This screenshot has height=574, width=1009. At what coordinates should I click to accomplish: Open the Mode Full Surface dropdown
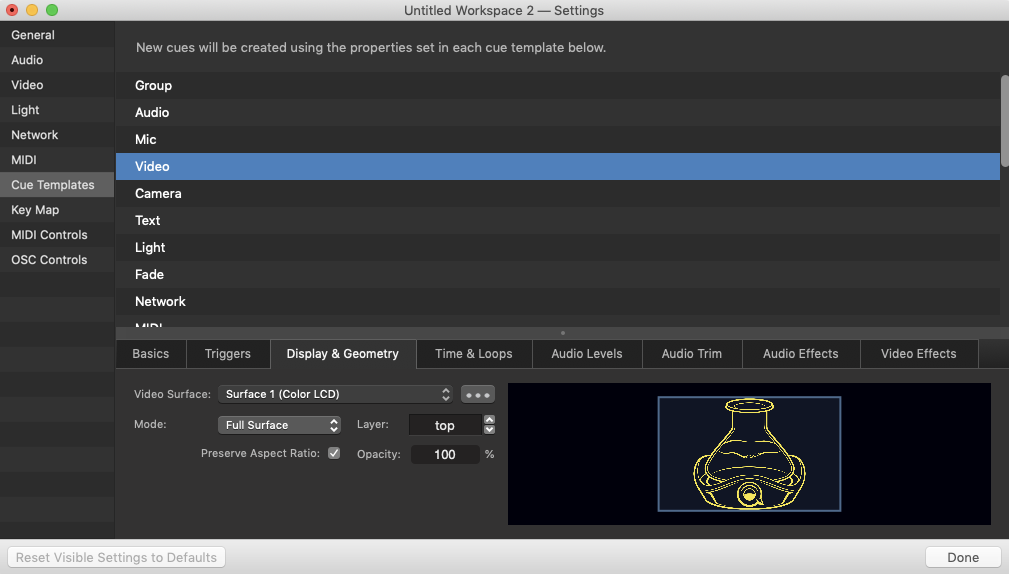tap(279, 425)
